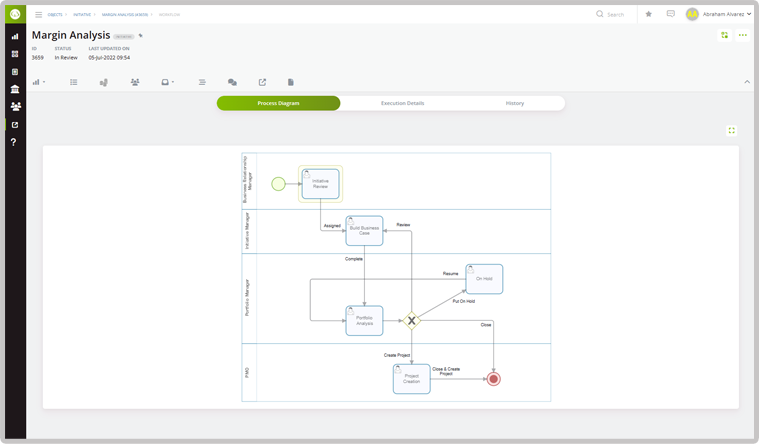This screenshot has height=444, width=759.
Task: Click the 'Complete' flow label
Action: pos(354,259)
